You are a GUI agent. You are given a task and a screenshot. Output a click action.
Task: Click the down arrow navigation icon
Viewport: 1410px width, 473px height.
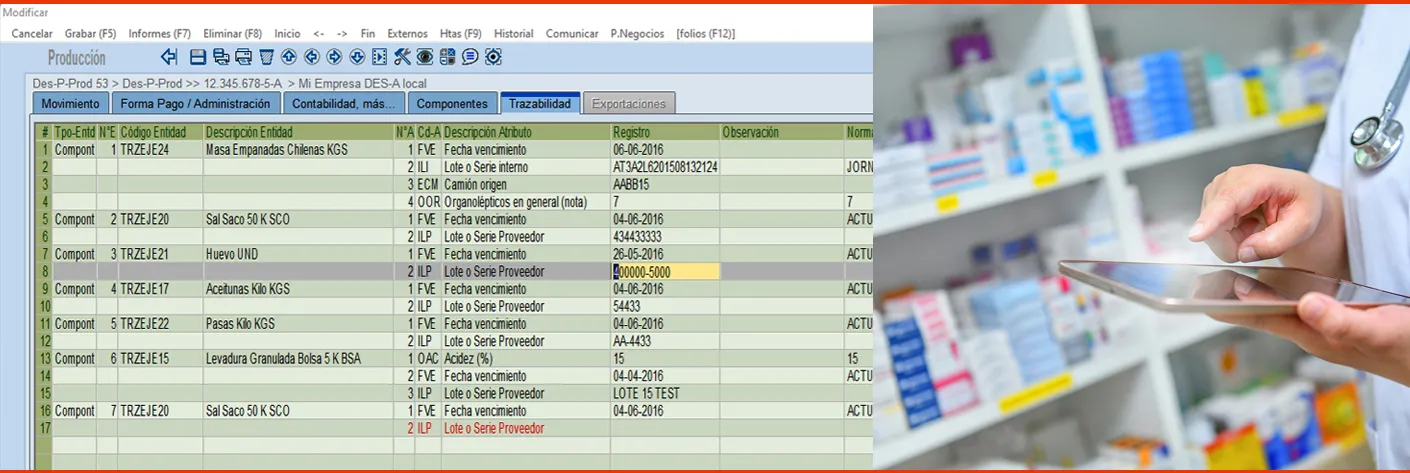point(357,57)
